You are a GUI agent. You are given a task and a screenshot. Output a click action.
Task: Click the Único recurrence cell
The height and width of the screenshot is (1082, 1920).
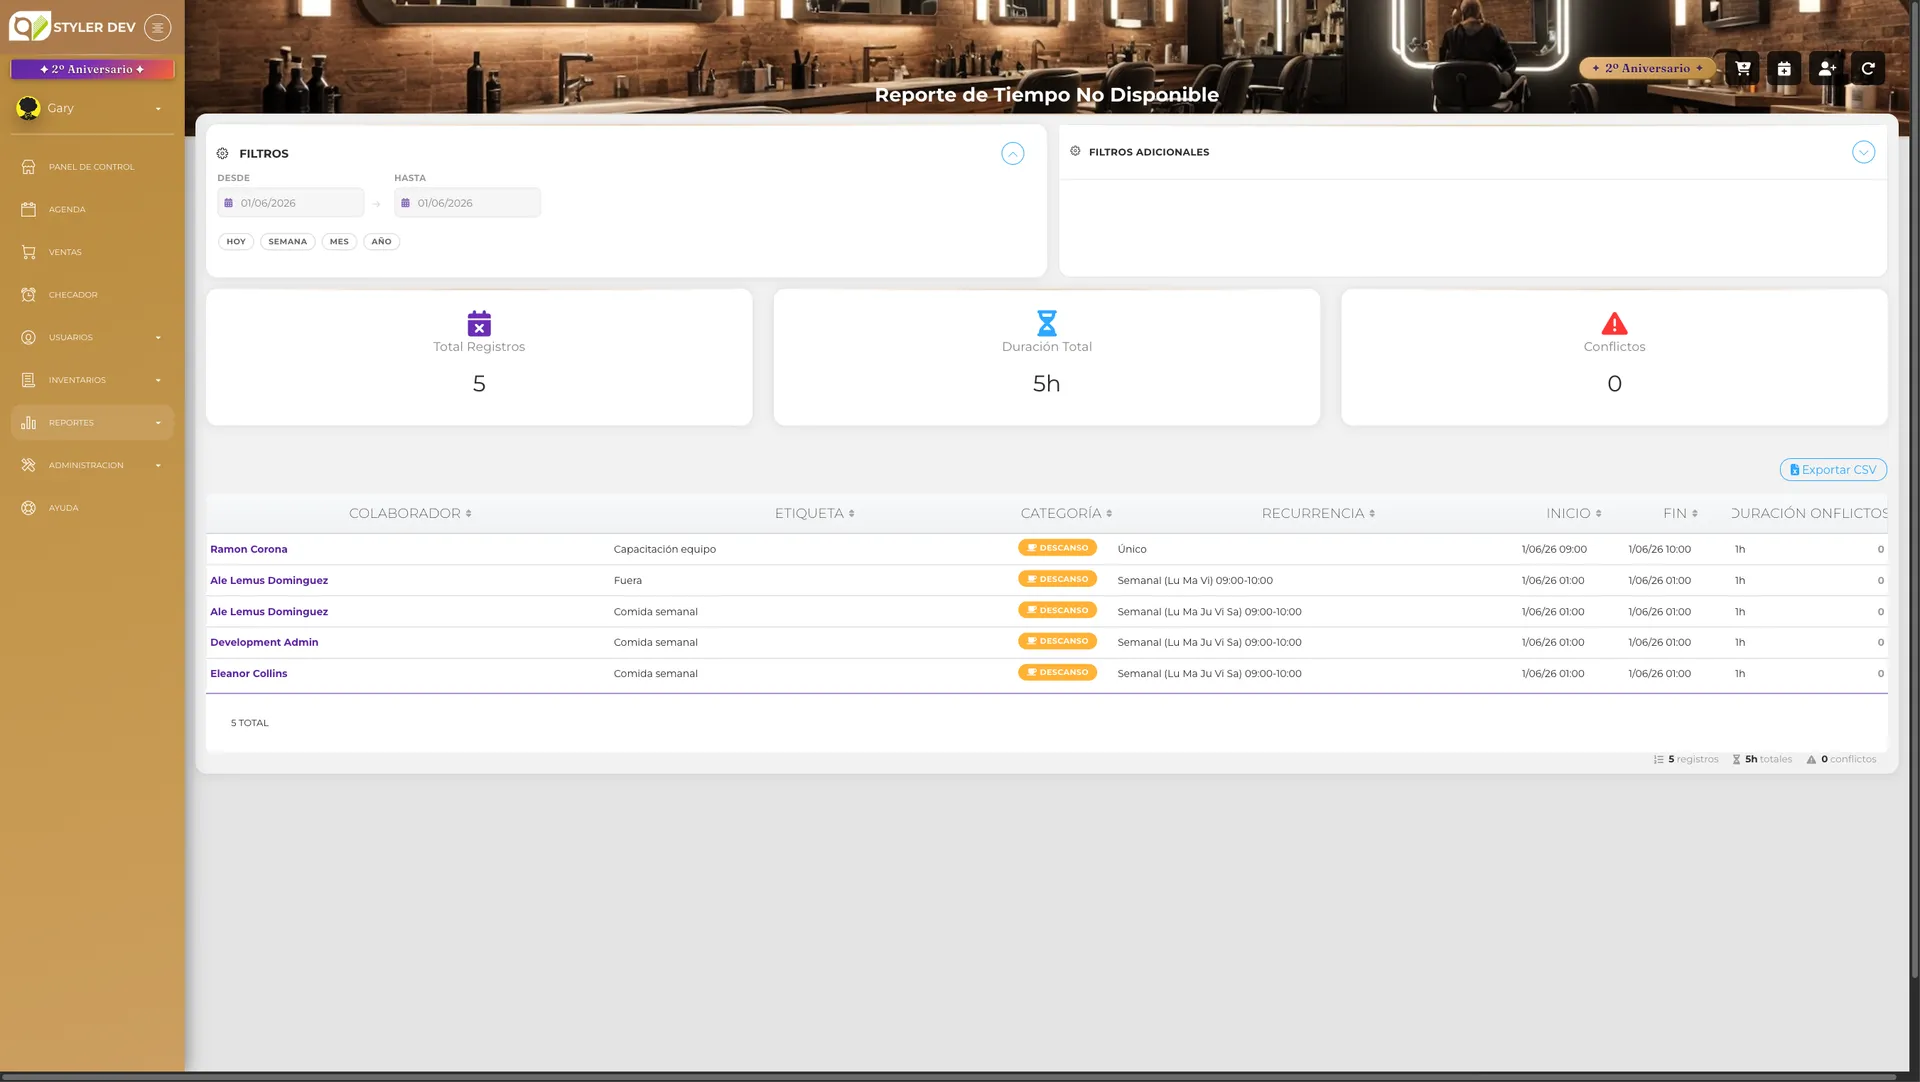click(1132, 549)
